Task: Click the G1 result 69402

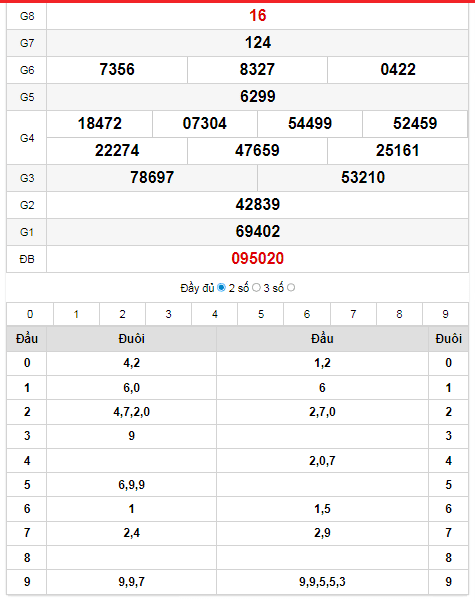Action: coord(258,232)
